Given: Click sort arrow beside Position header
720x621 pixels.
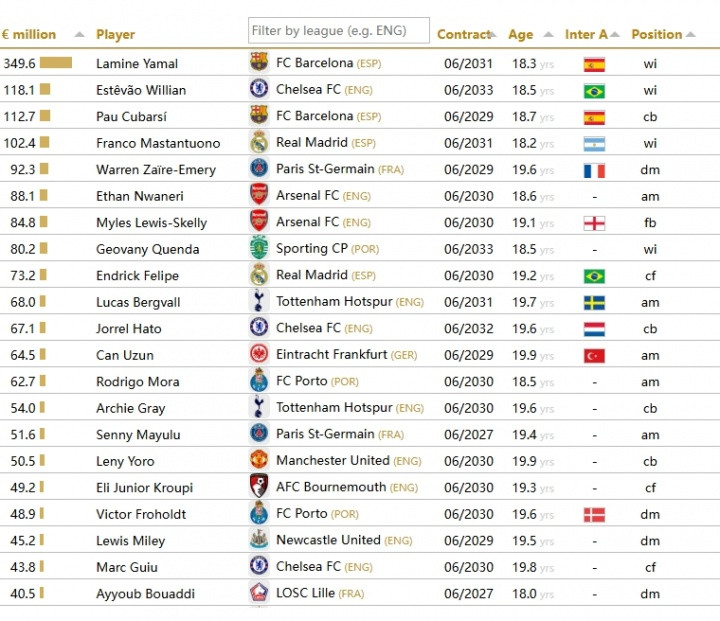Looking at the screenshot, I should click(x=690, y=35).
